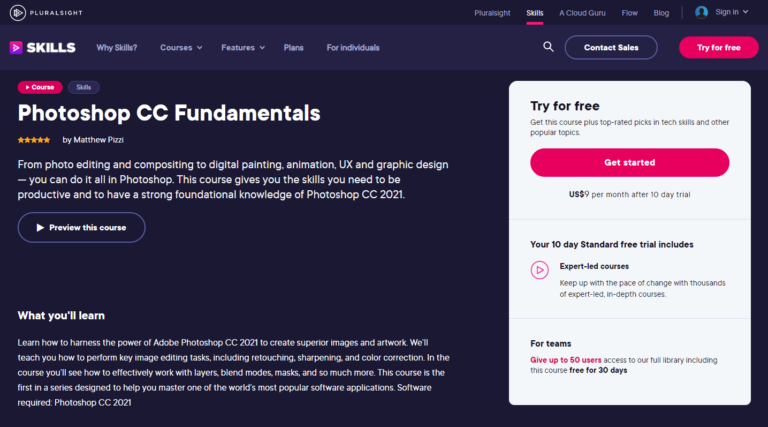Click the expert-led courses play icon
Viewport: 768px width, 427px height.
pyautogui.click(x=540, y=269)
